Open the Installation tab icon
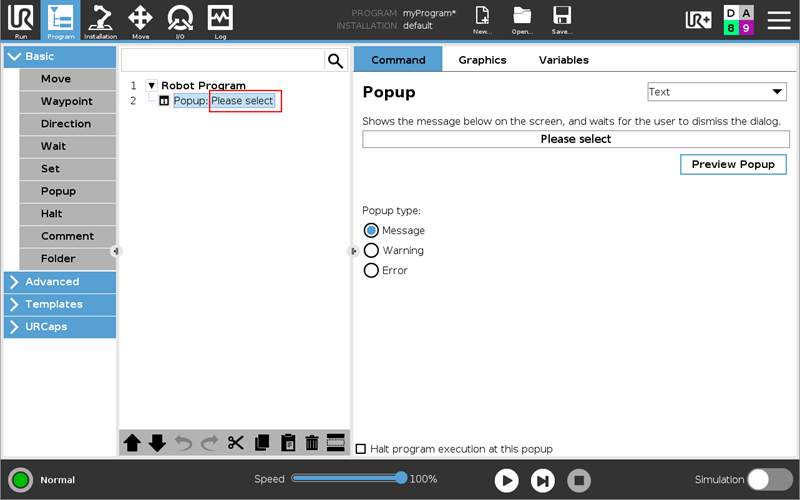This screenshot has height=500, width=800. (100, 20)
